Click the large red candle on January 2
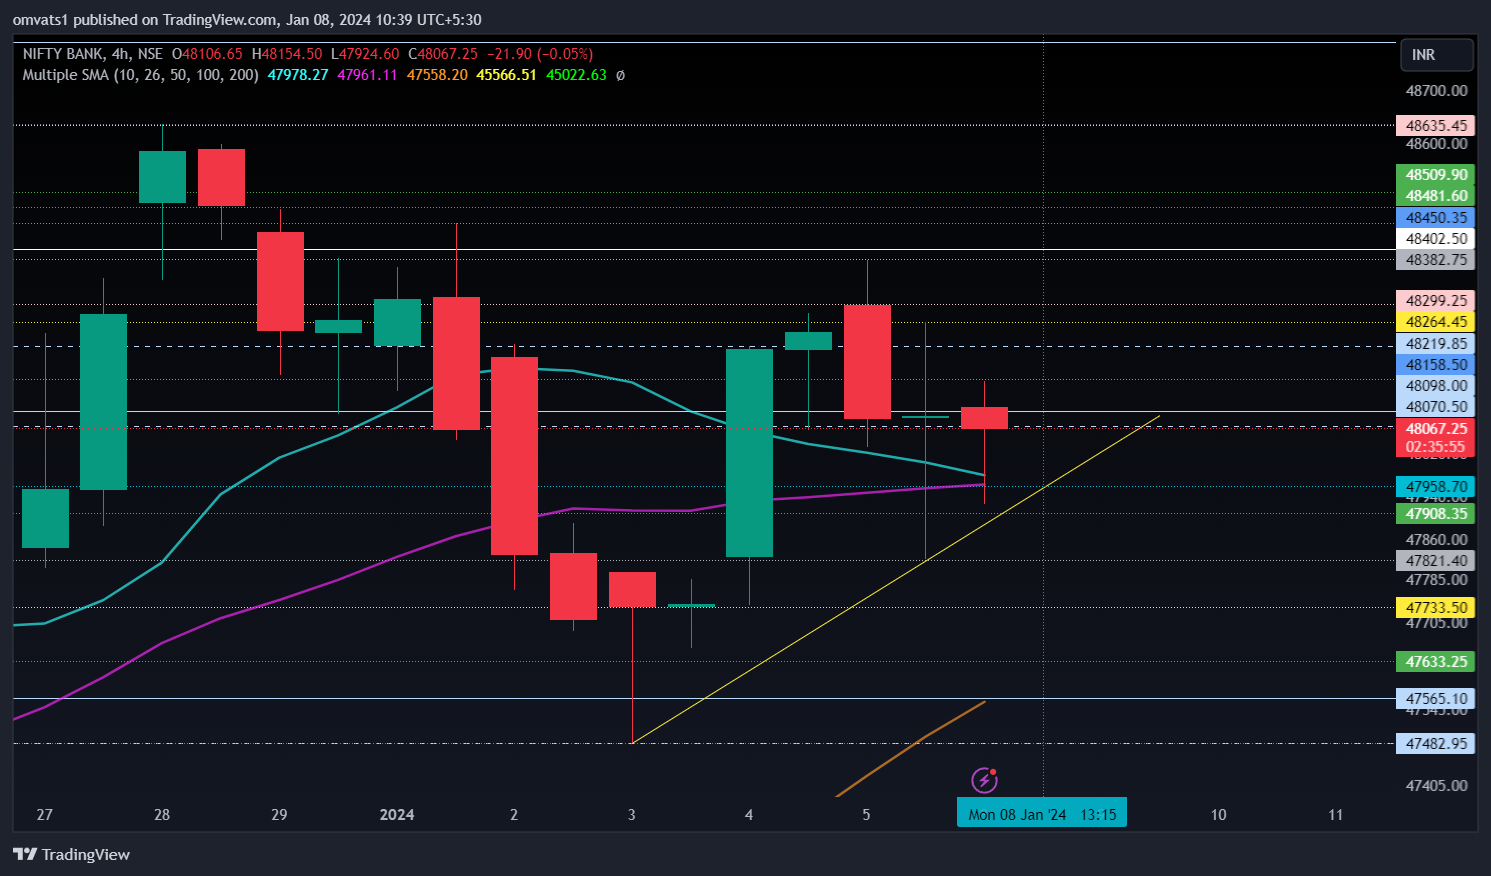Viewport: 1491px width, 876px height. (x=514, y=456)
